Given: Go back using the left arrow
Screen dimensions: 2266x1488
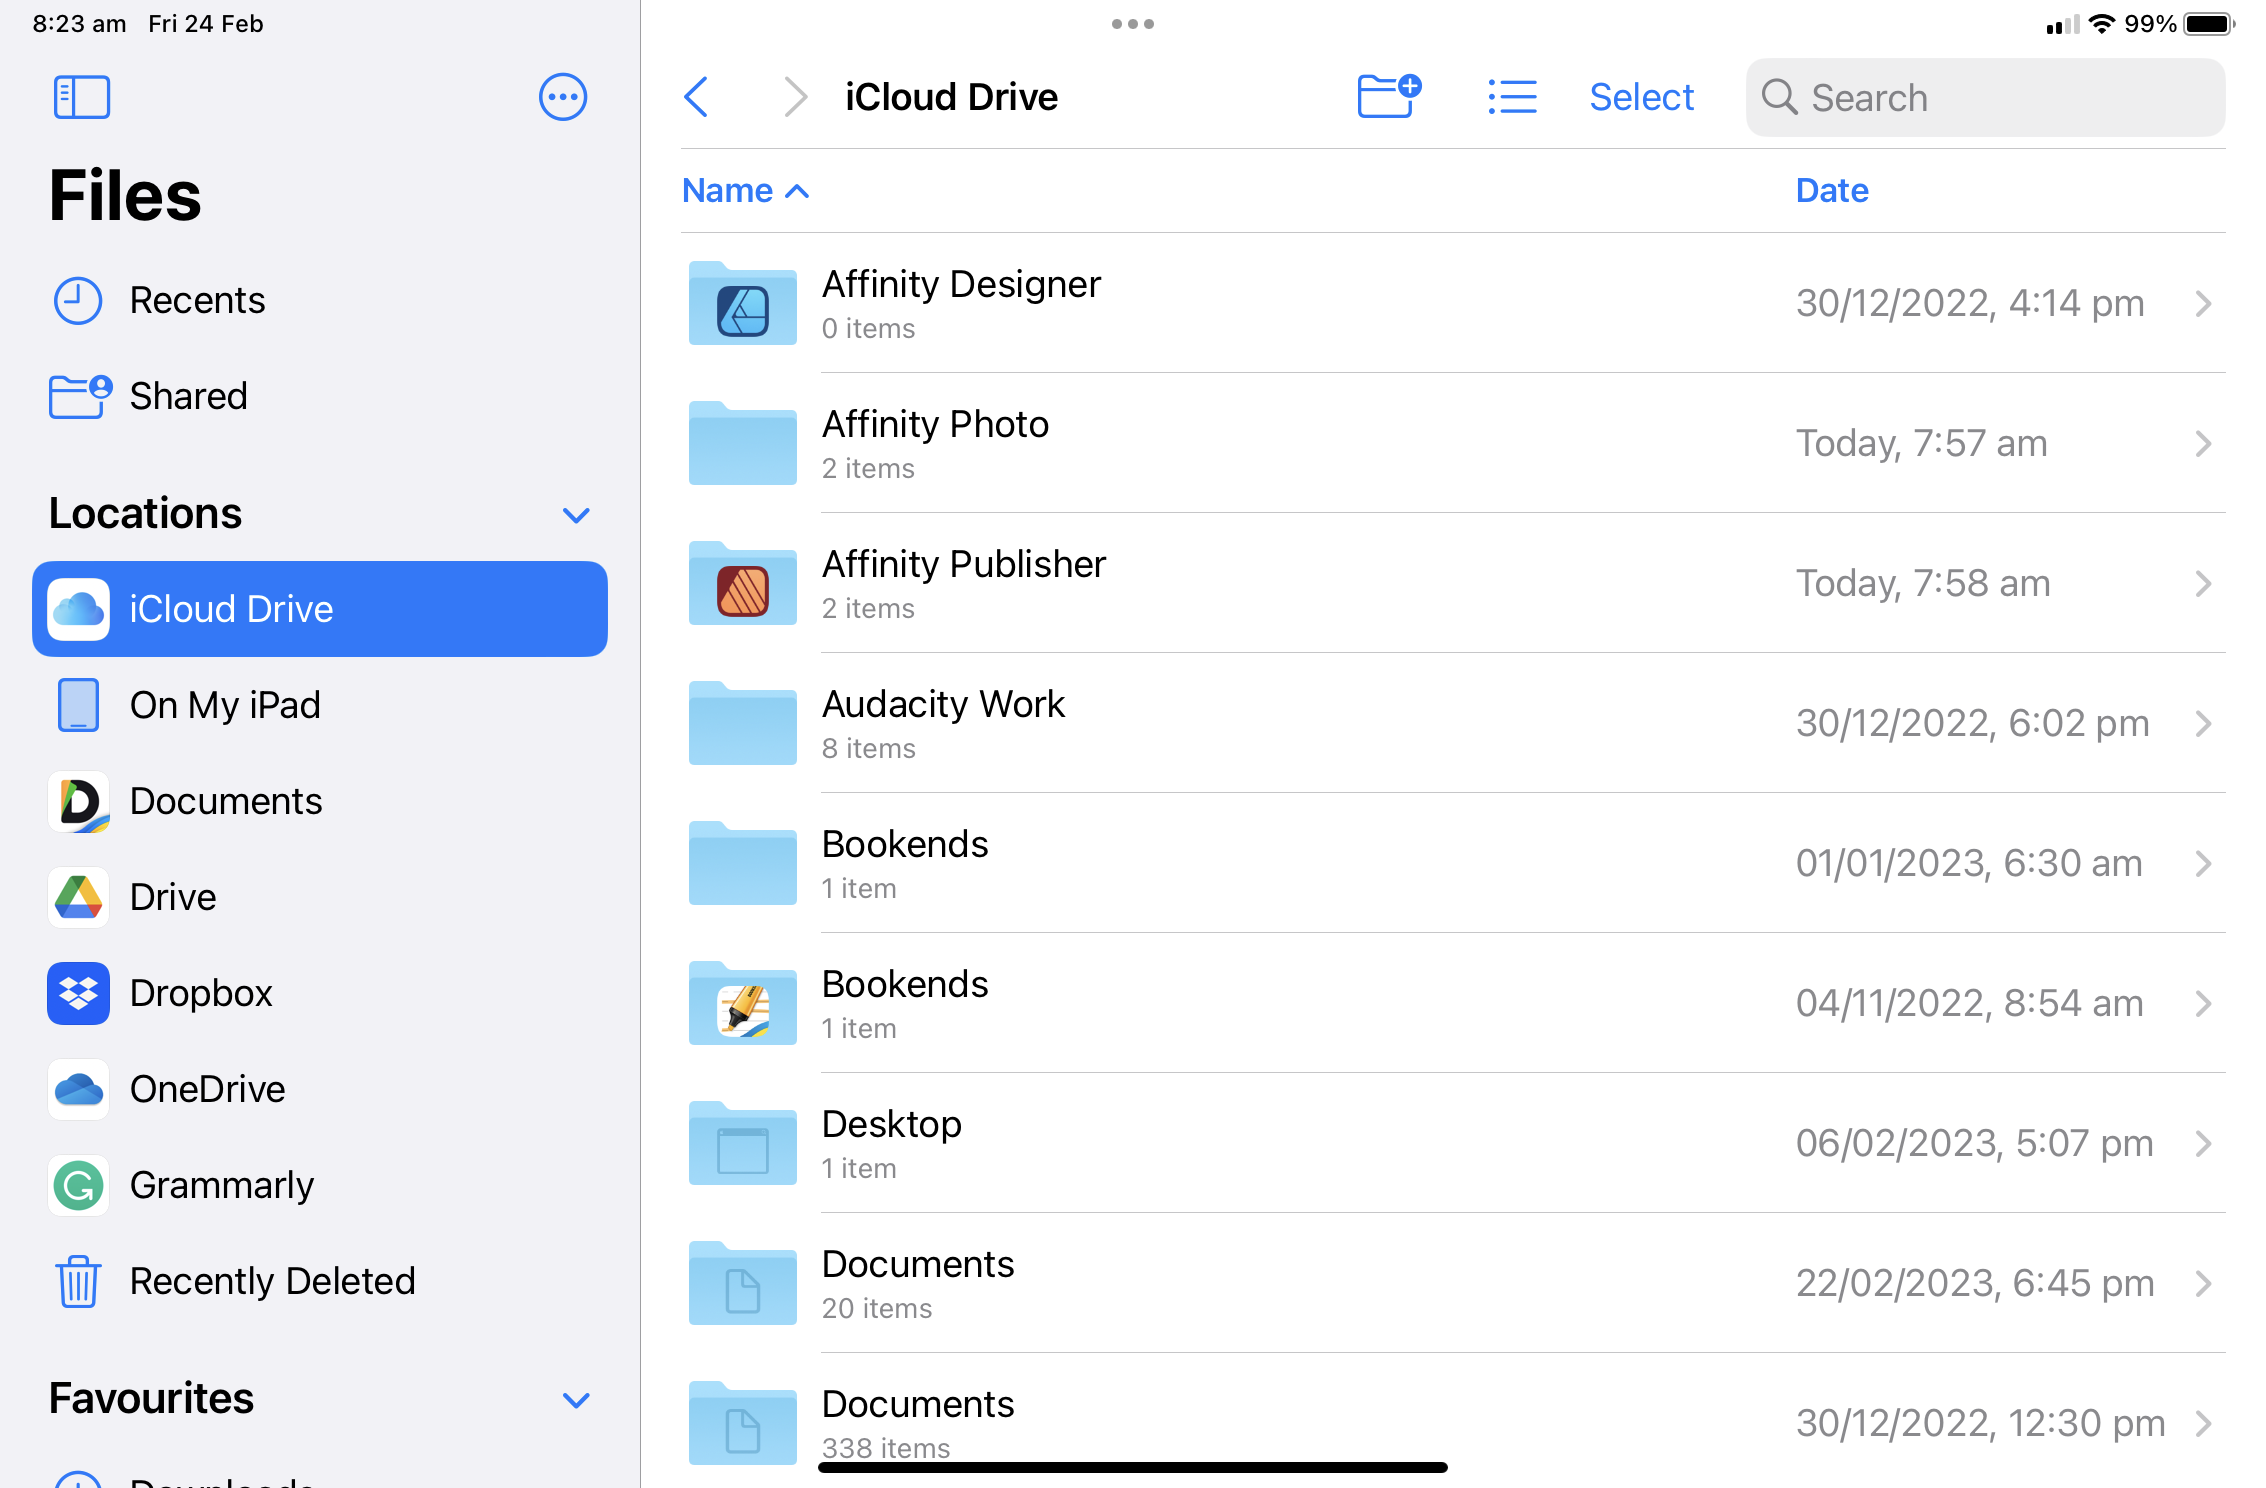Looking at the screenshot, I should pos(697,97).
